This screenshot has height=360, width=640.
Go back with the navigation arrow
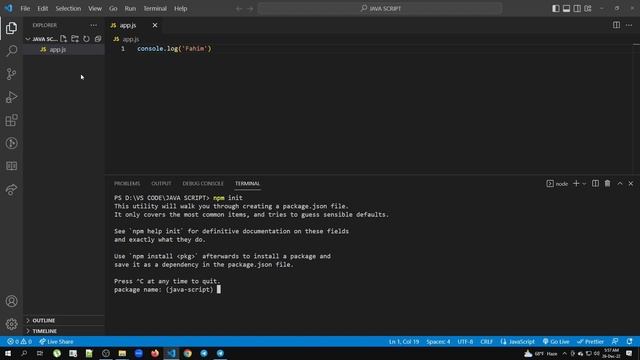tap(239, 9)
